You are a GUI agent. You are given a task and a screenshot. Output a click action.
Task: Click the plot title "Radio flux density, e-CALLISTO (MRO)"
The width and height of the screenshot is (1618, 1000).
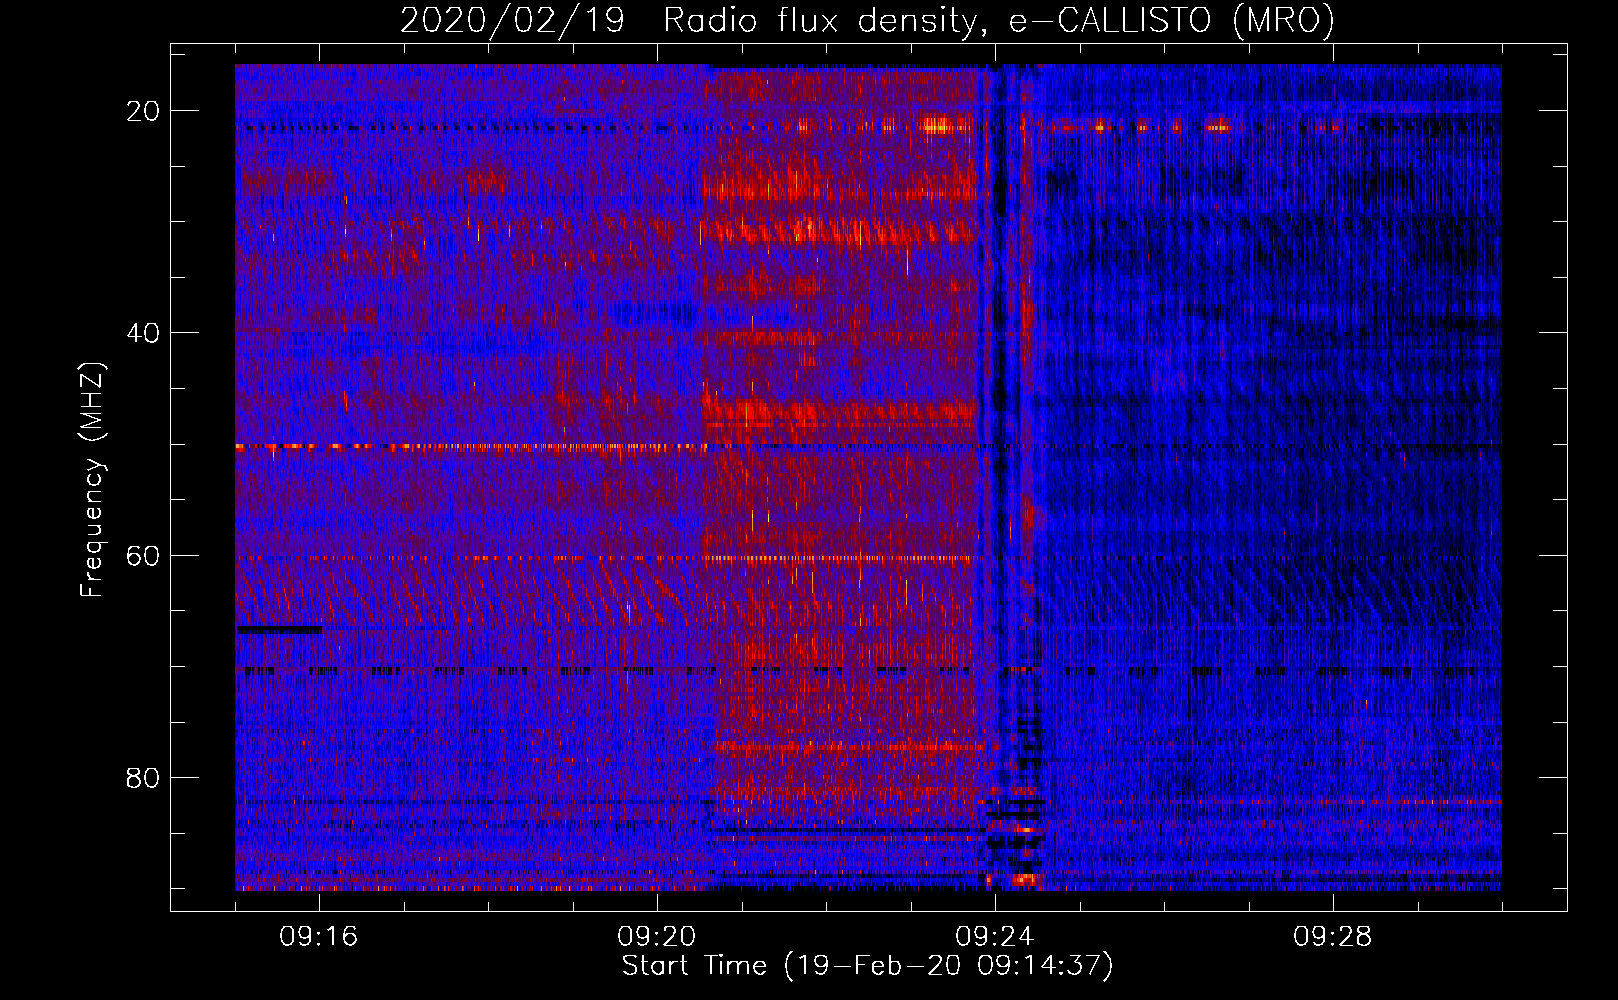998,21
